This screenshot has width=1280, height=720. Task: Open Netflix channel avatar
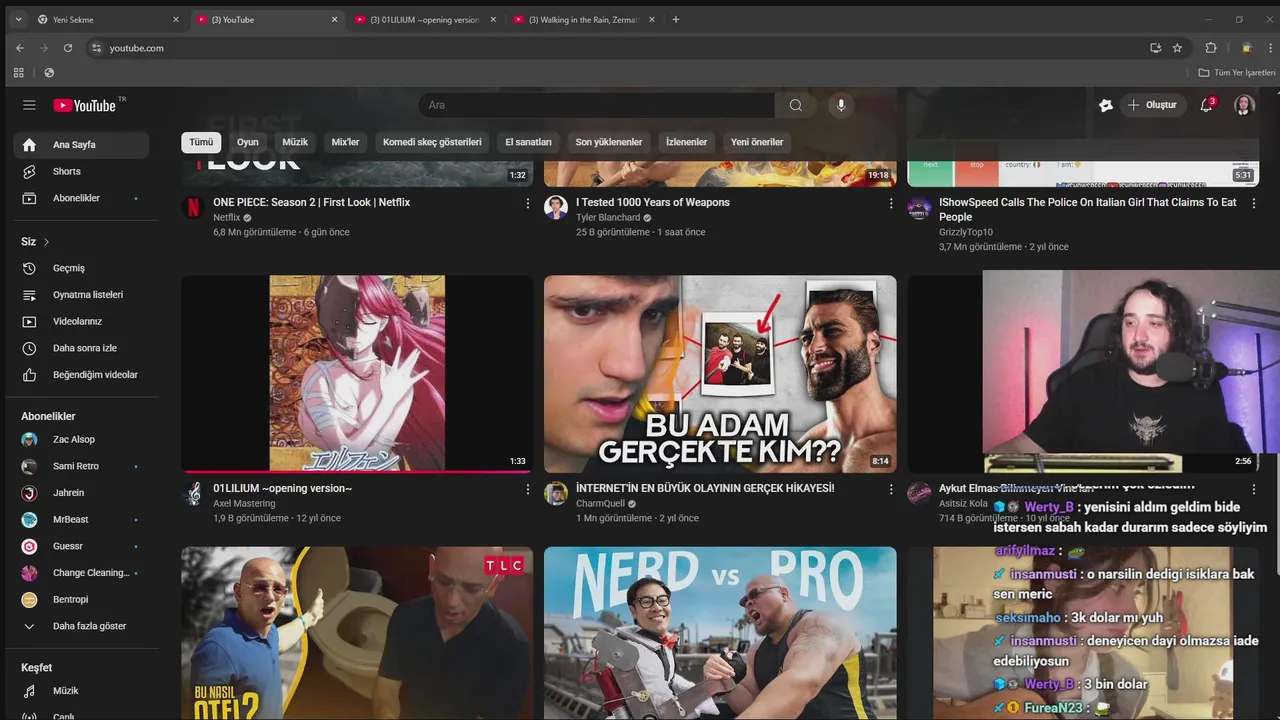click(x=193, y=207)
